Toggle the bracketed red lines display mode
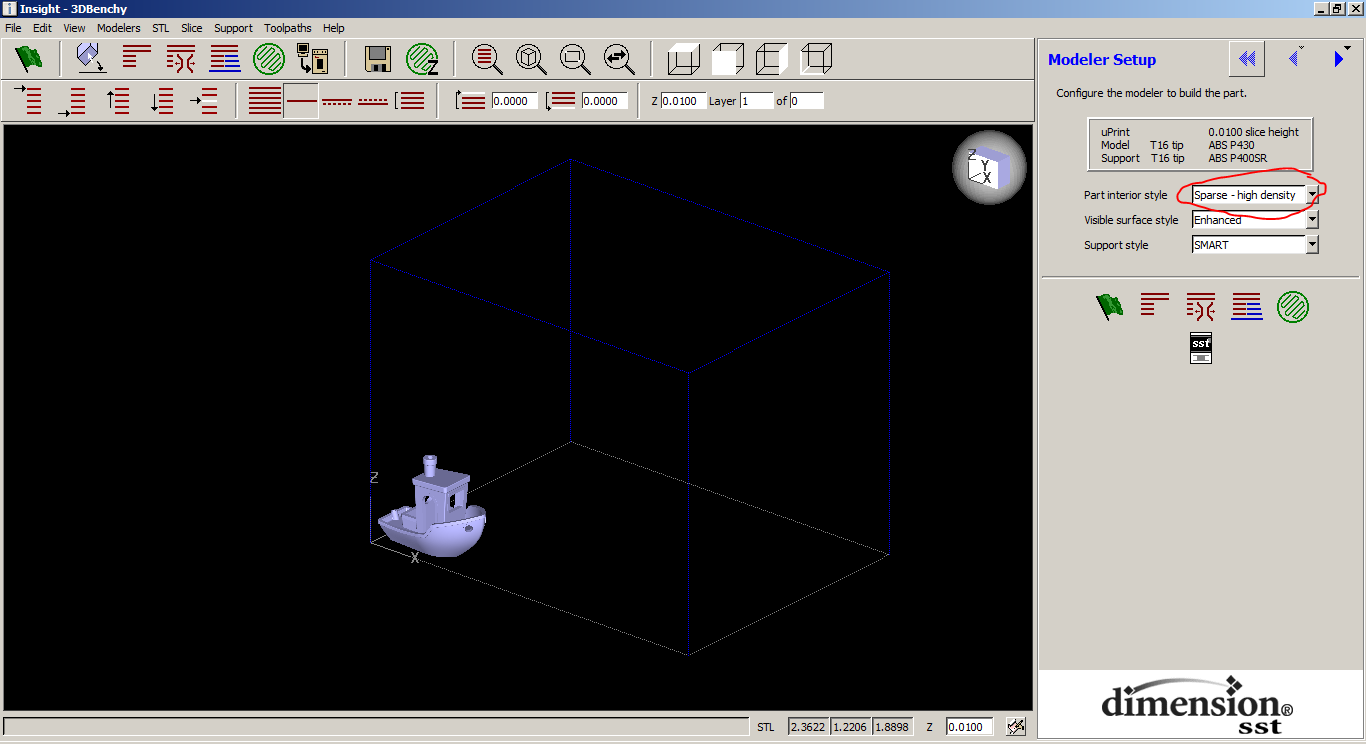This screenshot has height=744, width=1366. click(x=410, y=100)
